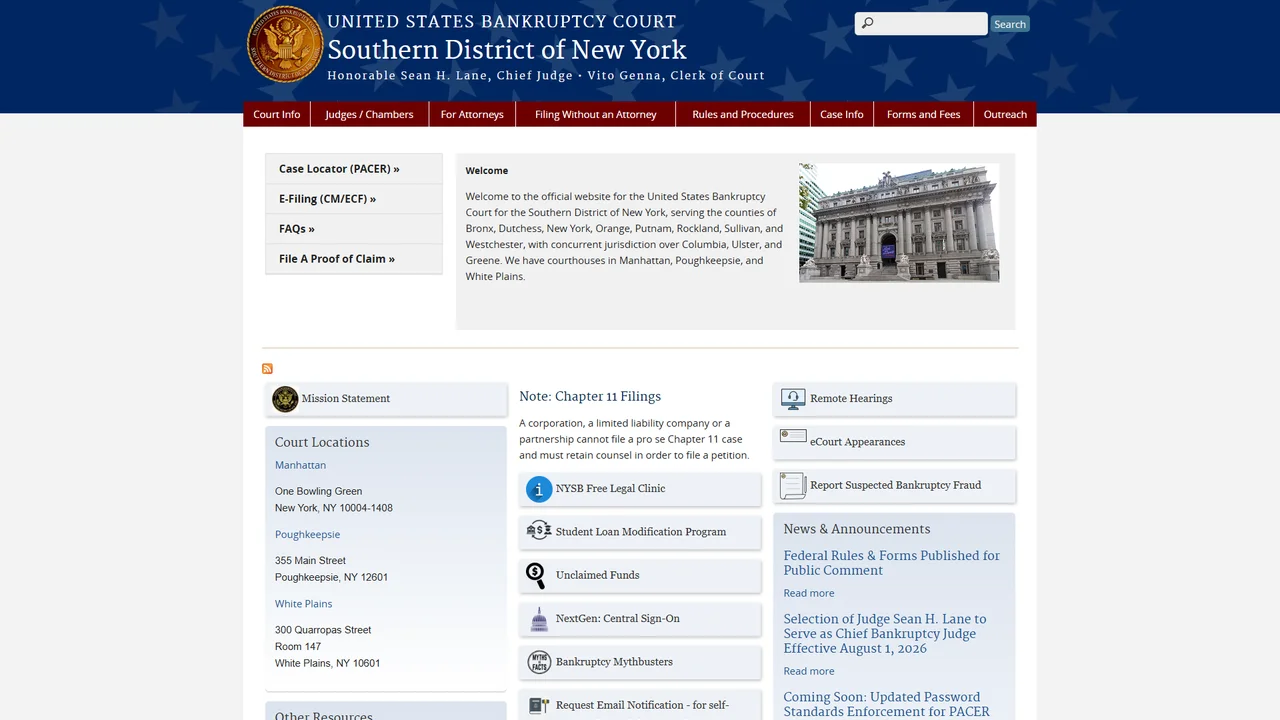Click Bankruptcy Mythbusters text label
The height and width of the screenshot is (720, 1280).
(614, 662)
